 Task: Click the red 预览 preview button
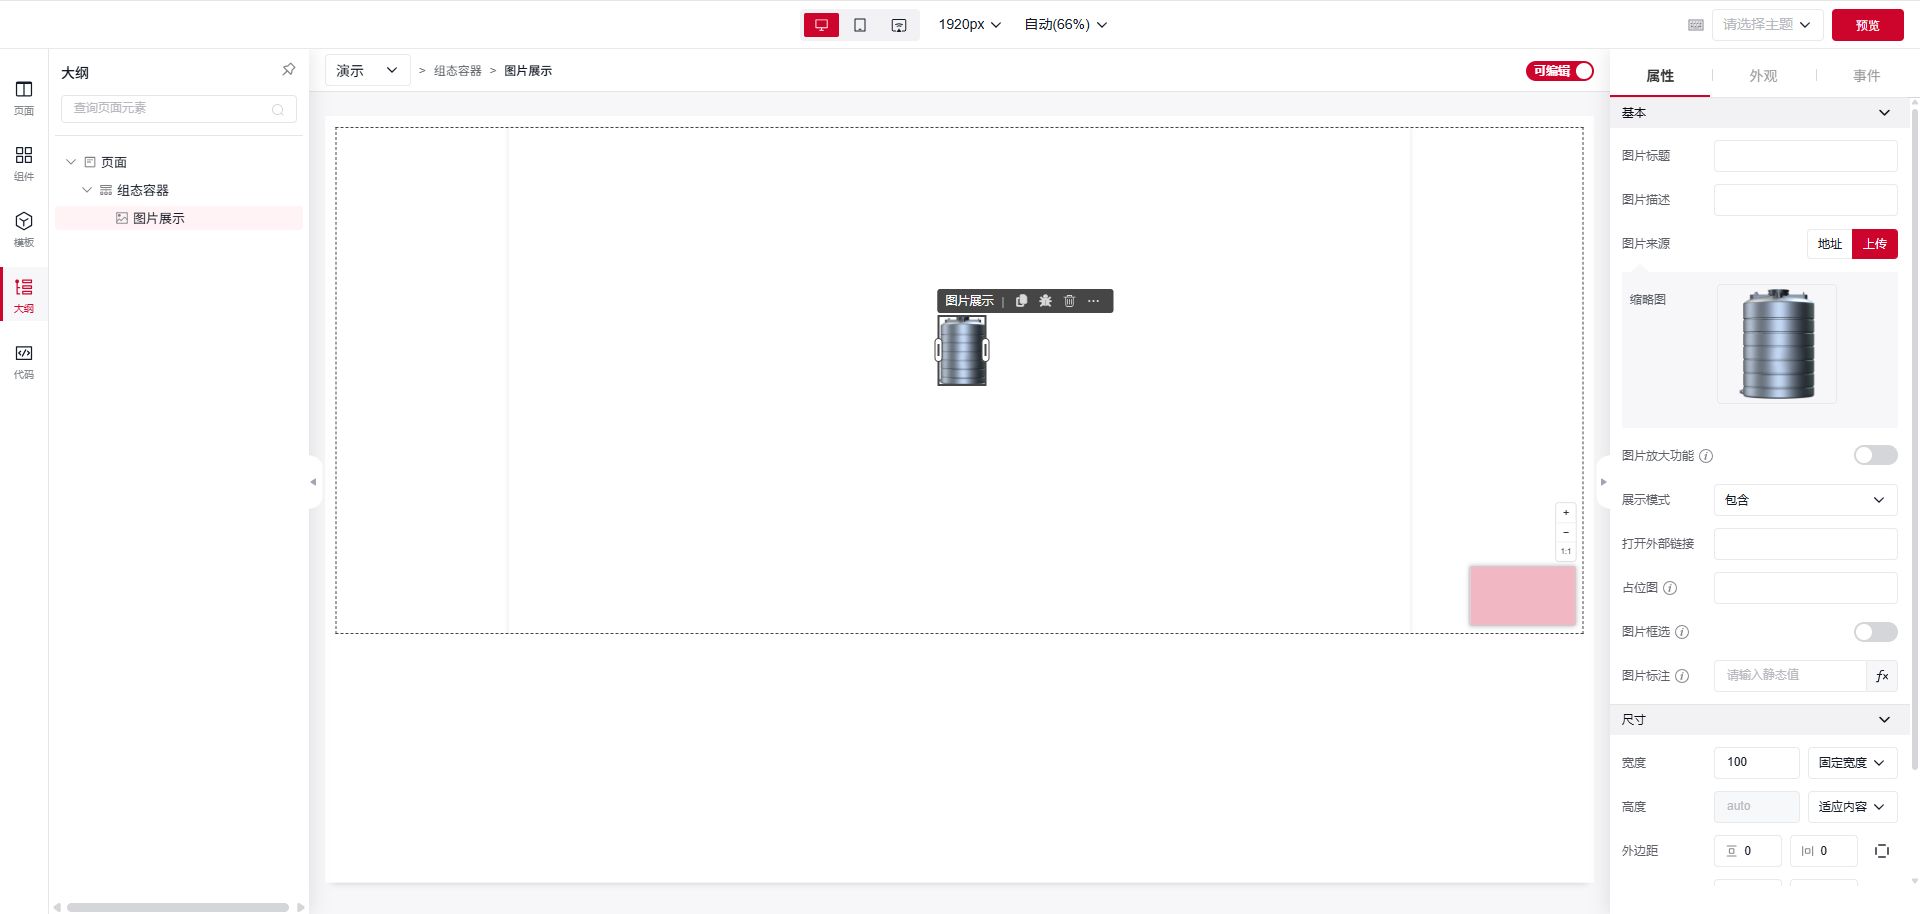pos(1867,25)
